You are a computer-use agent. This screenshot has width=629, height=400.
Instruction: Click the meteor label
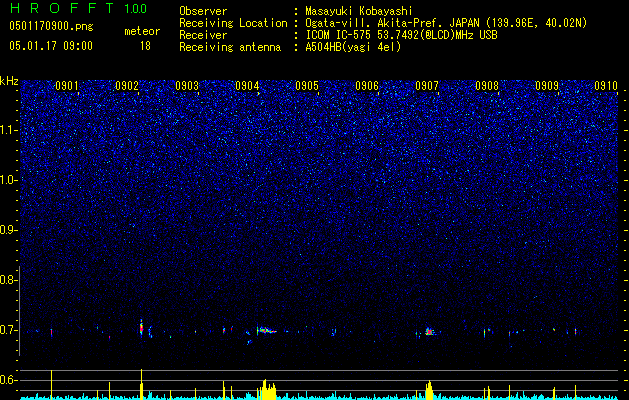142,31
